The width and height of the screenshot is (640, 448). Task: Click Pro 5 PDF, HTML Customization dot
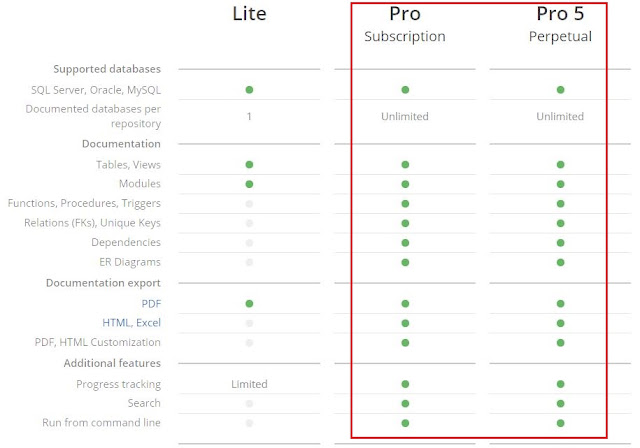tap(560, 343)
